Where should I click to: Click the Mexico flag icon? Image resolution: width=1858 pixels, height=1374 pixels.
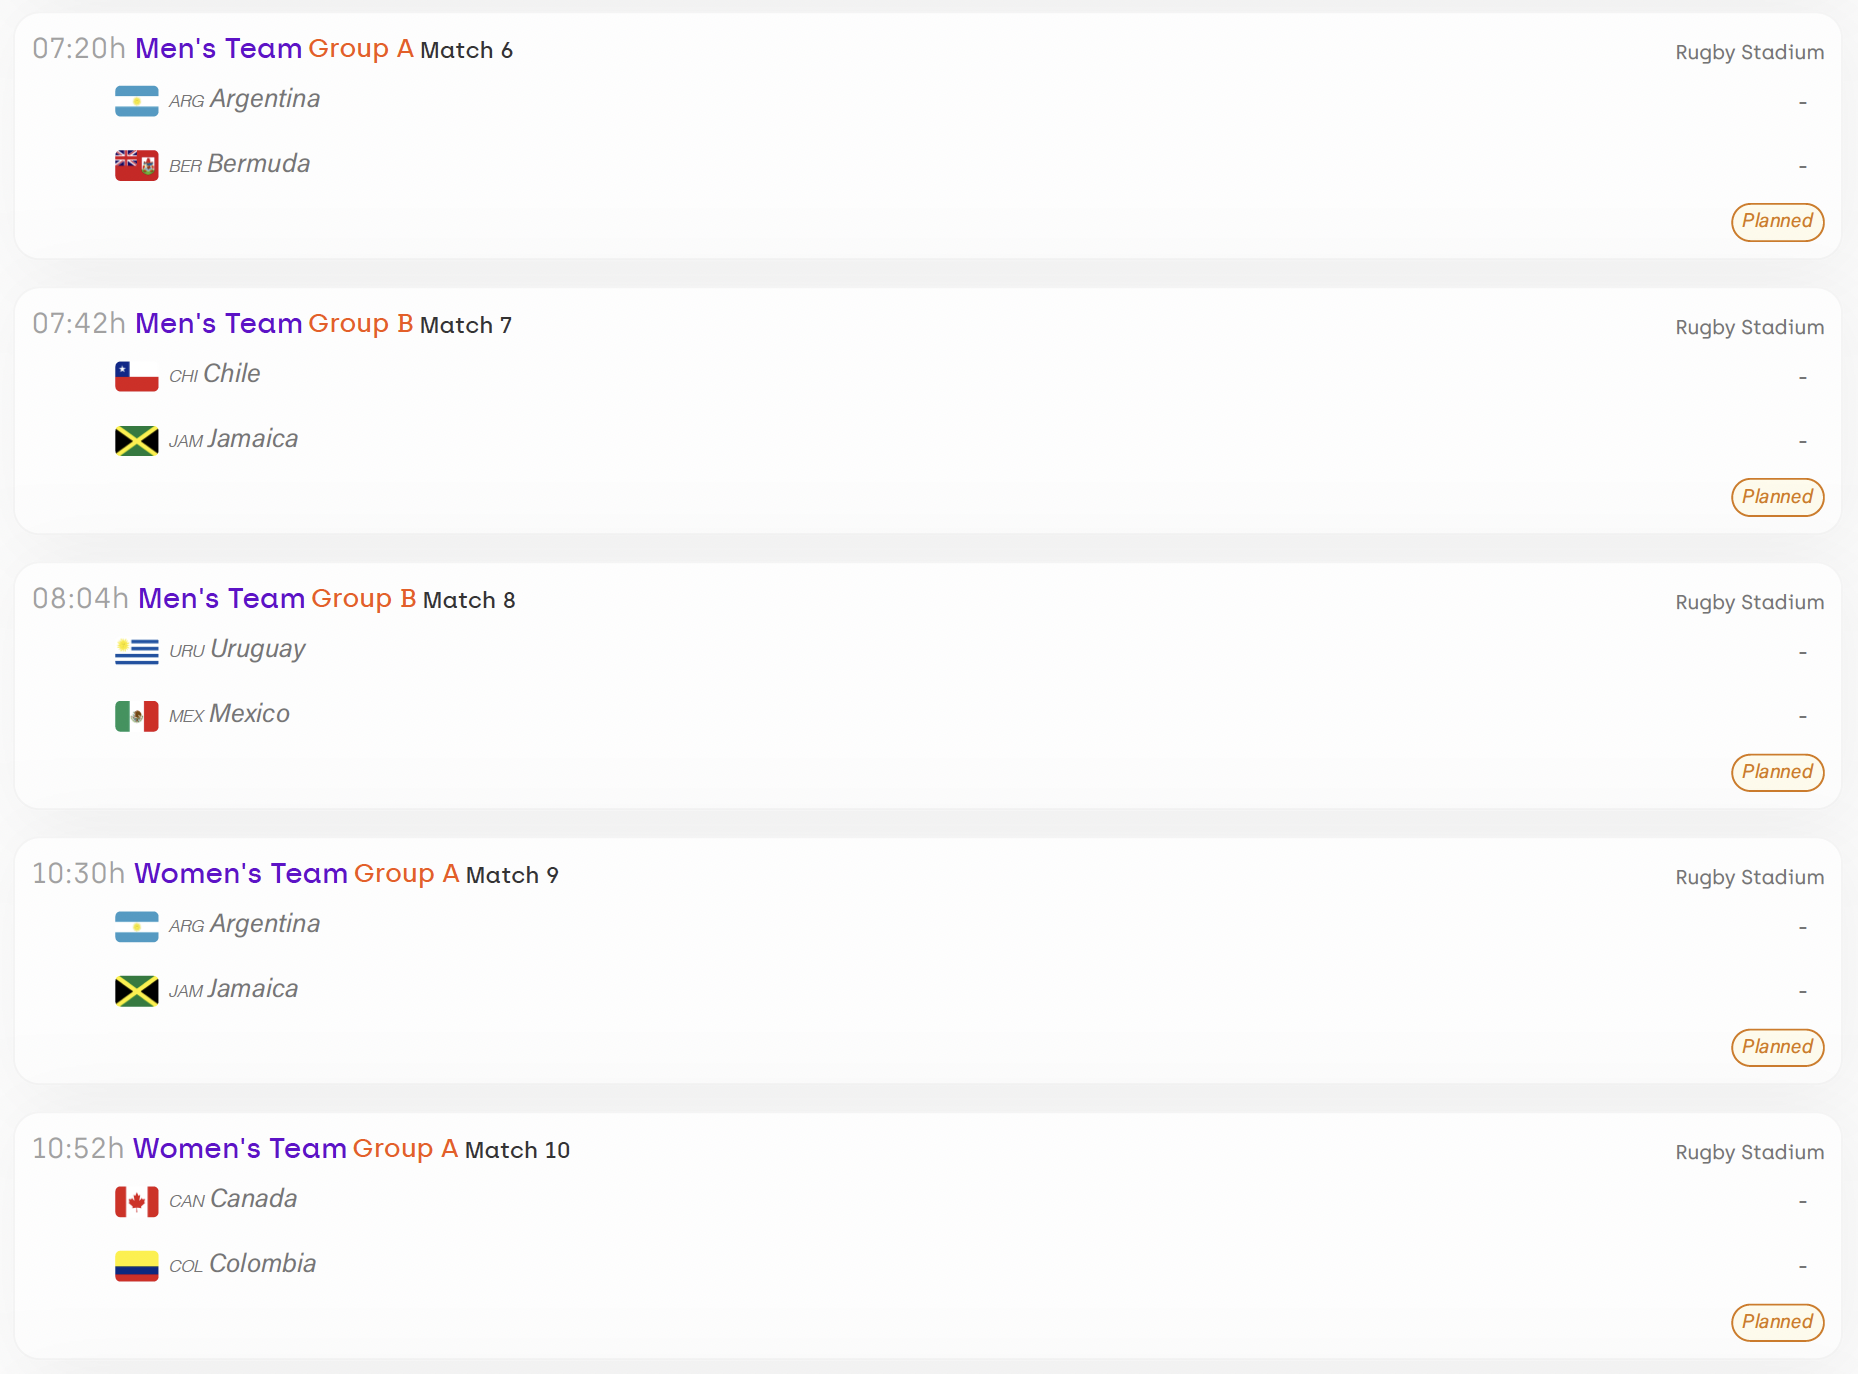point(136,715)
